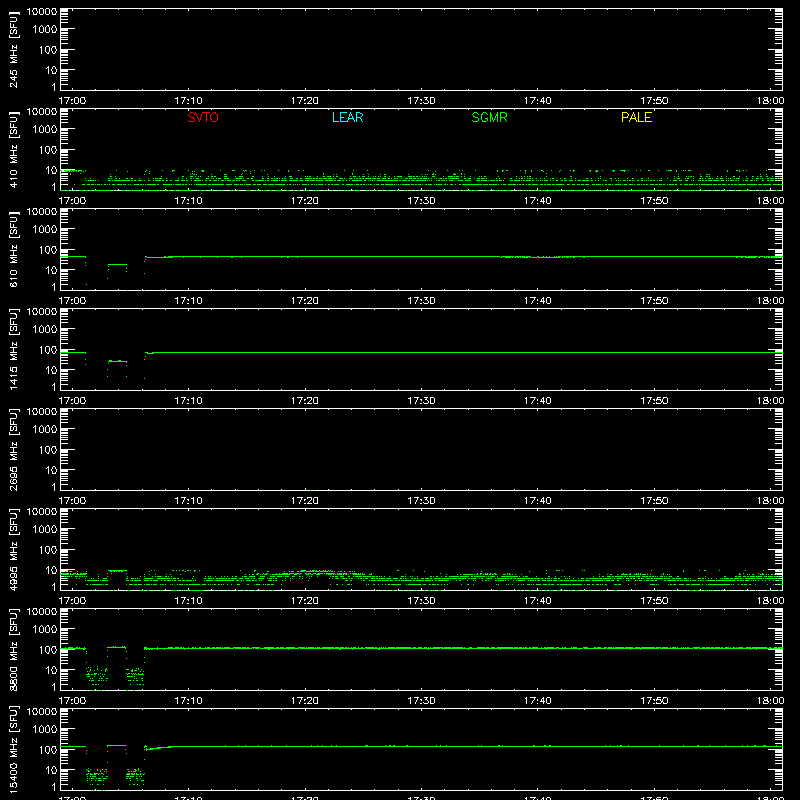Click 17:30 tick below the 245 MHz panel
The height and width of the screenshot is (800, 800).
point(421,101)
